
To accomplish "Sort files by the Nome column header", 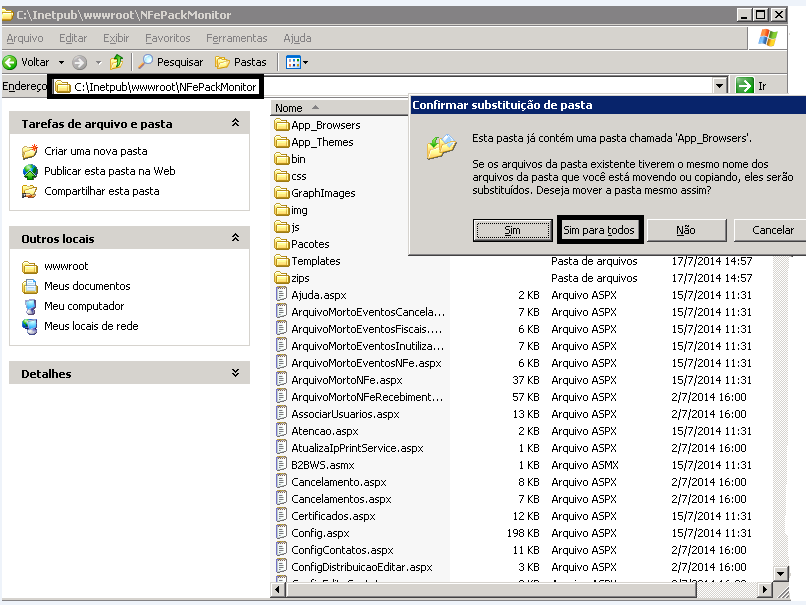I will (x=289, y=108).
